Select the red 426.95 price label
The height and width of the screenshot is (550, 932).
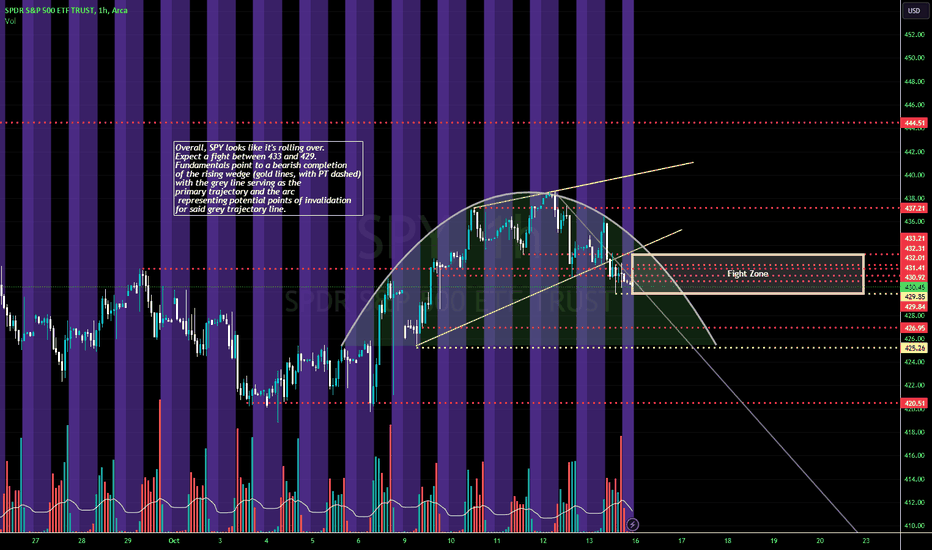point(915,328)
